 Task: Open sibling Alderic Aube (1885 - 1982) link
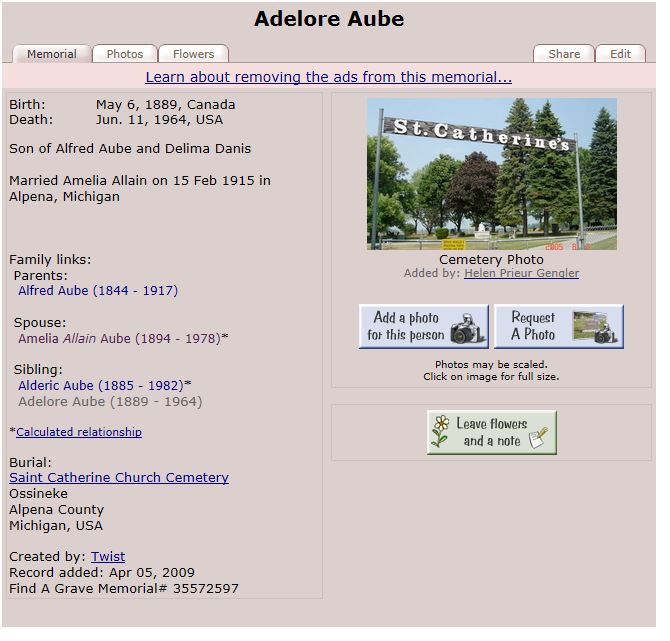pyautogui.click(x=103, y=385)
